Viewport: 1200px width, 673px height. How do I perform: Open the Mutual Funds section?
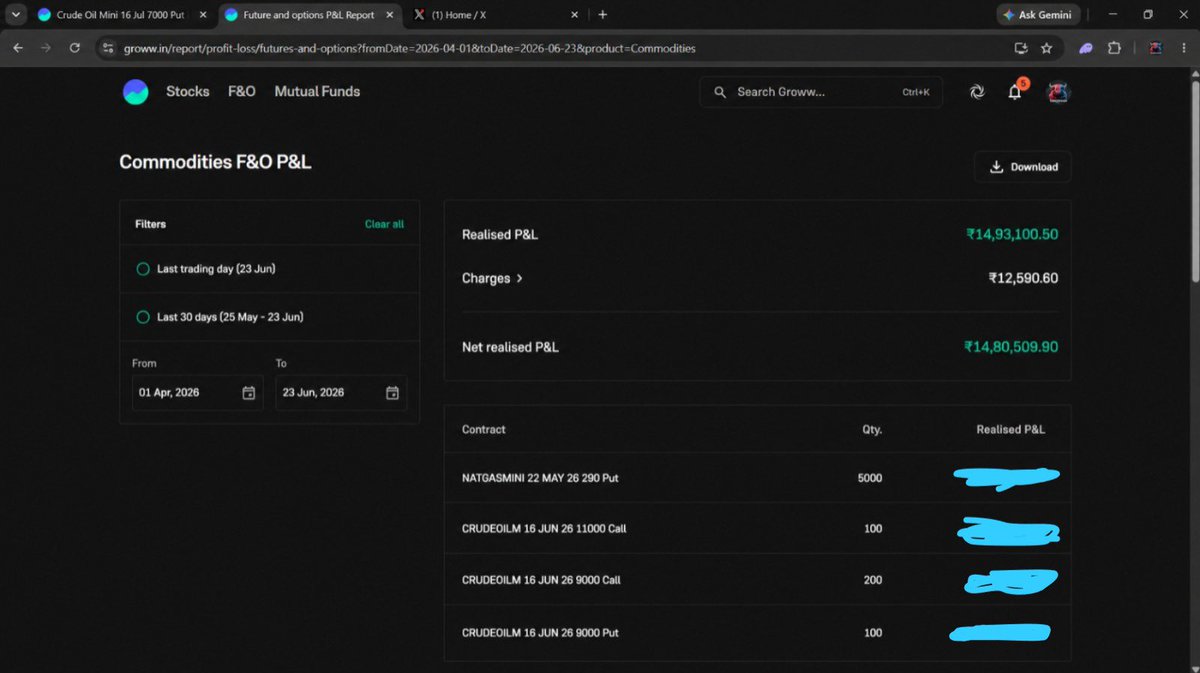(317, 91)
